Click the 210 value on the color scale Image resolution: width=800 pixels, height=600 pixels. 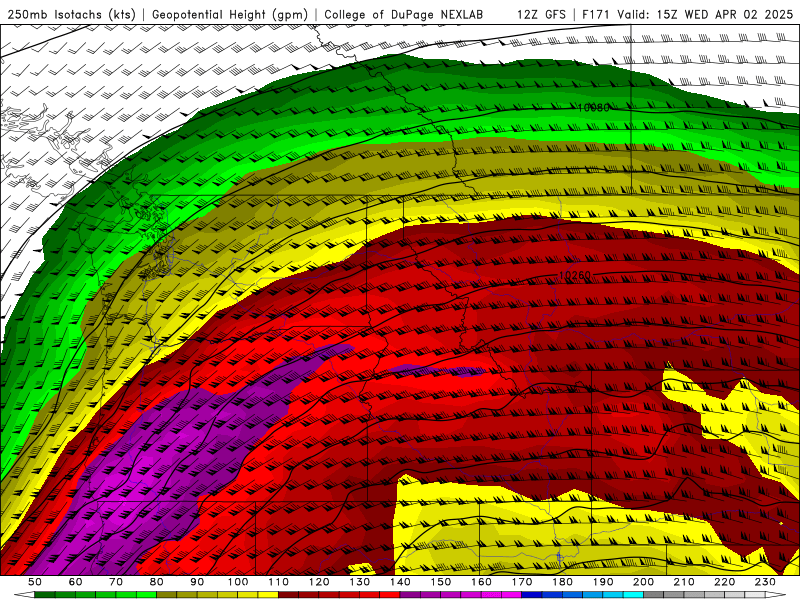(684, 582)
